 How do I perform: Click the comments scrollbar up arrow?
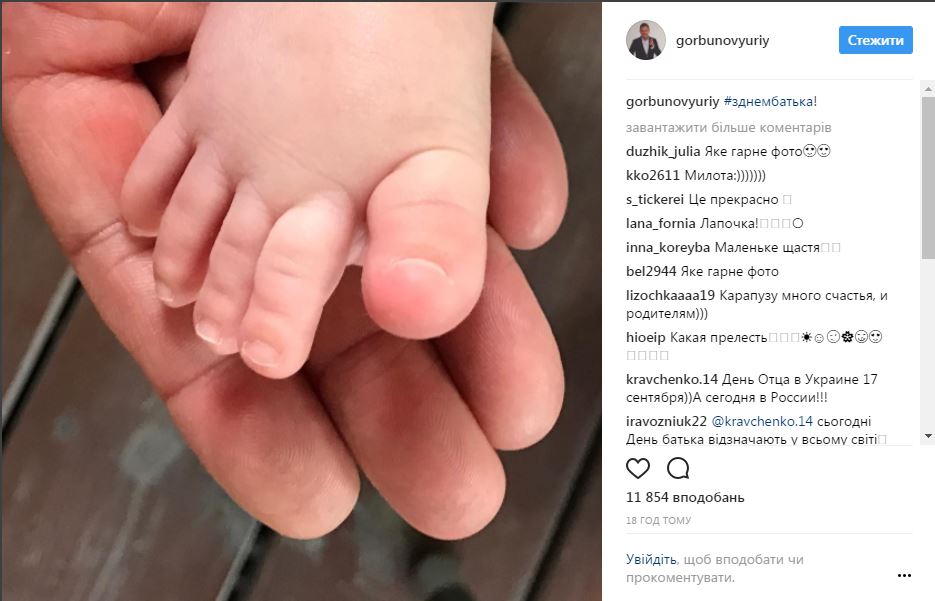pyautogui.click(x=928, y=89)
